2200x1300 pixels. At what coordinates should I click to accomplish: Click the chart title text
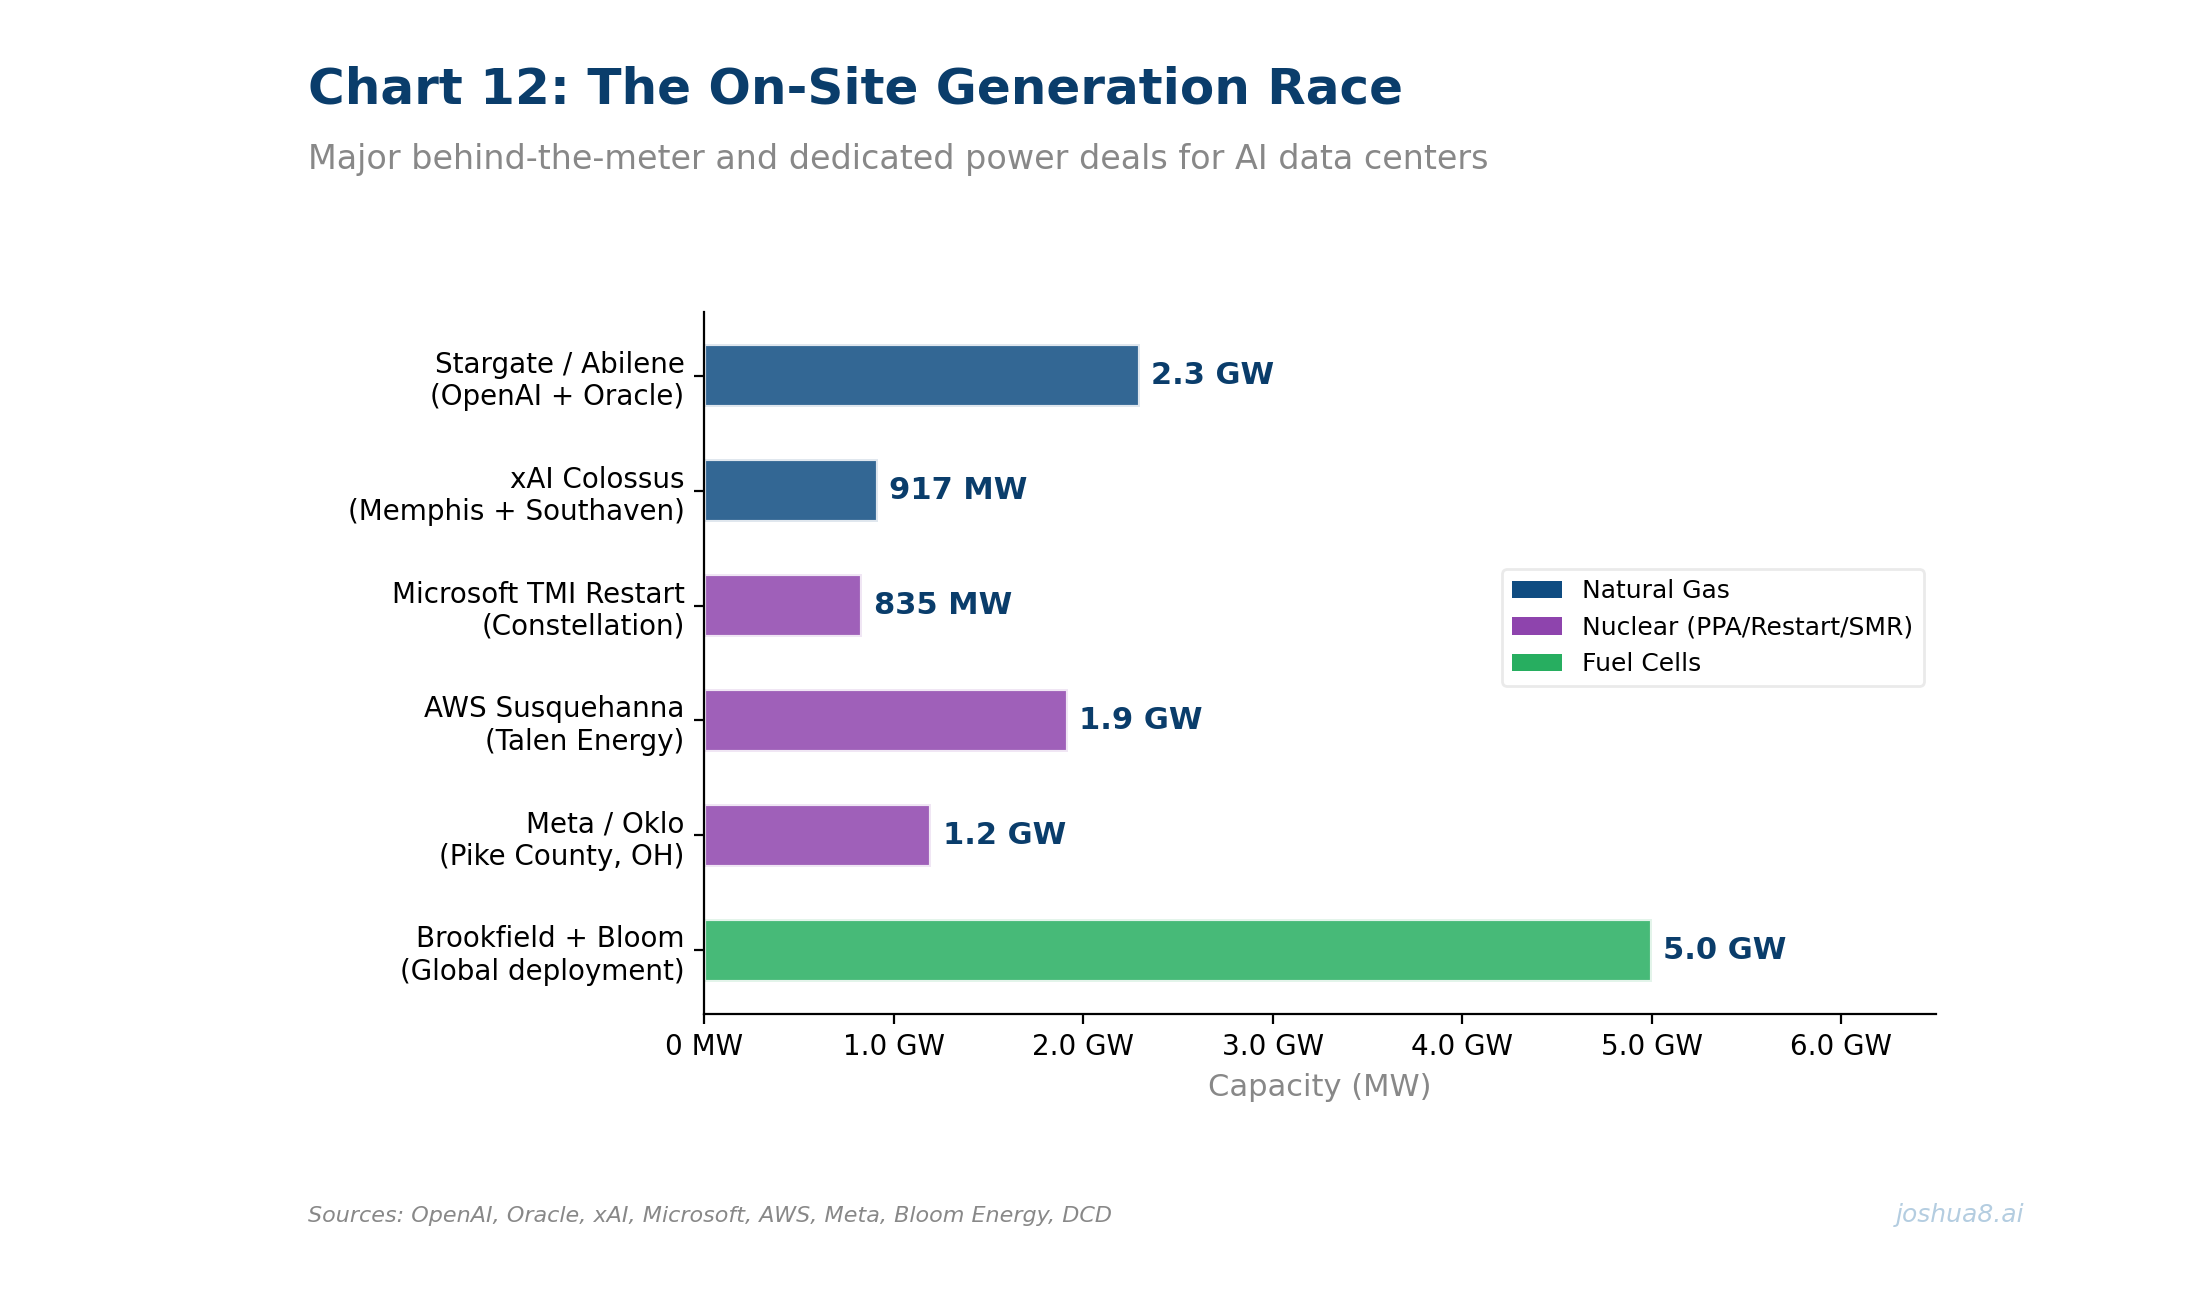tap(855, 87)
